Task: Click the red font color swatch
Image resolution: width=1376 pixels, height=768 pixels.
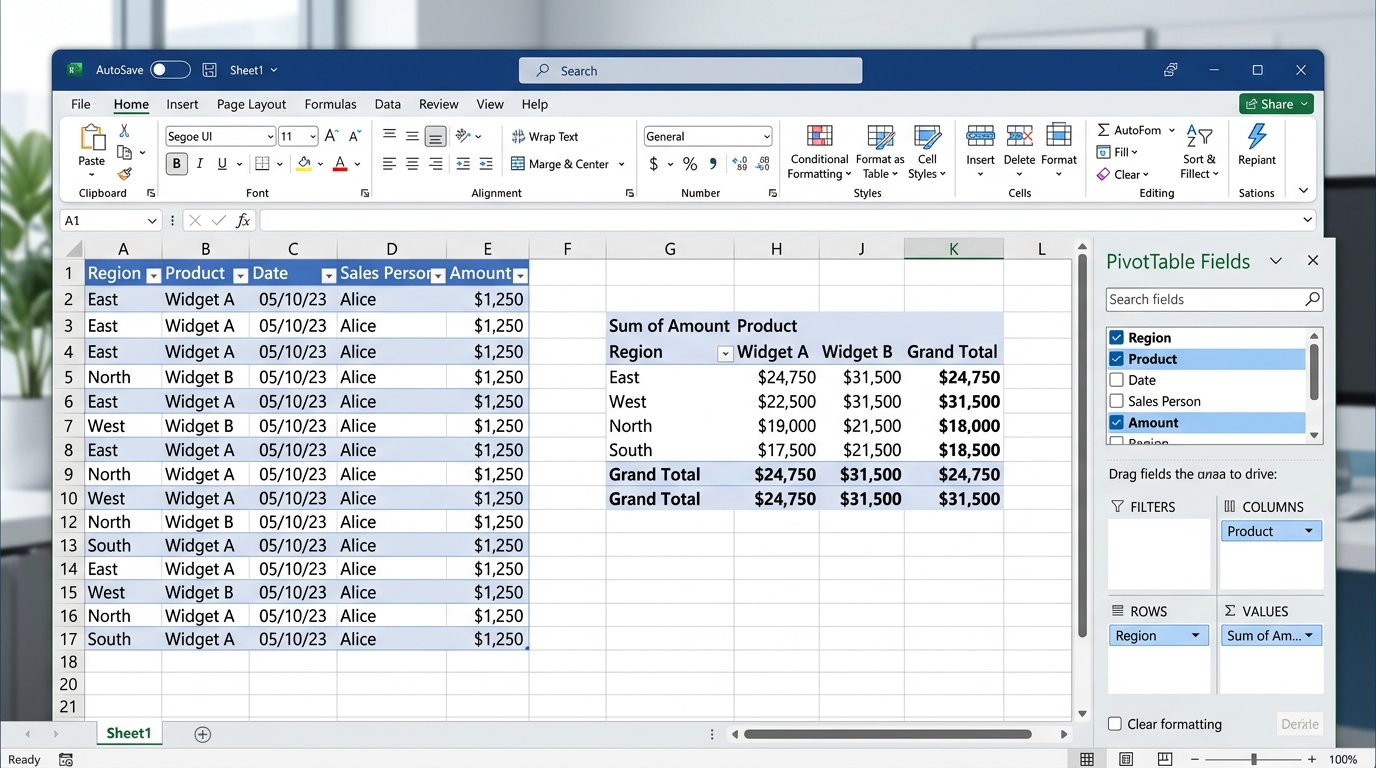Action: point(340,164)
